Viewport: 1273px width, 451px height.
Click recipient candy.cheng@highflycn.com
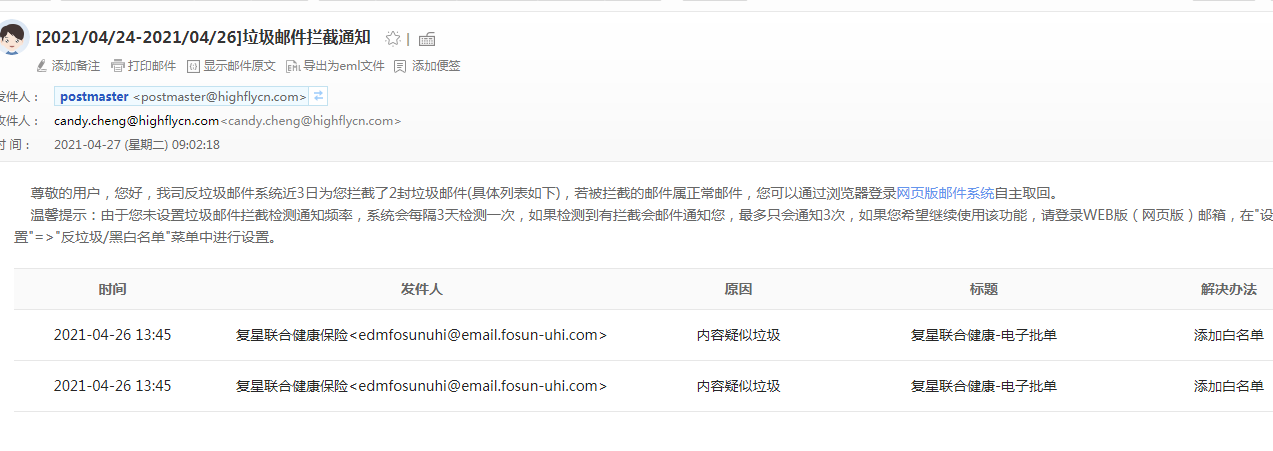tap(136, 121)
